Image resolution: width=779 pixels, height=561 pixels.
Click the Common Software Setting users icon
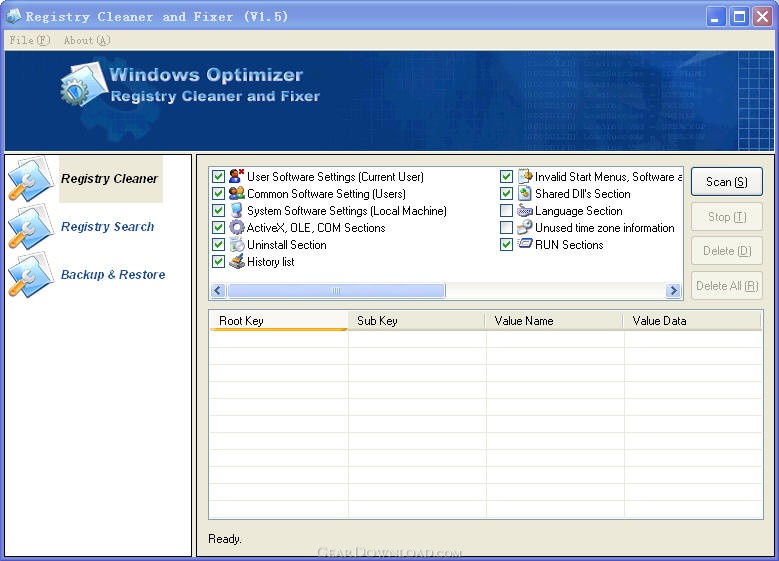(x=236, y=193)
